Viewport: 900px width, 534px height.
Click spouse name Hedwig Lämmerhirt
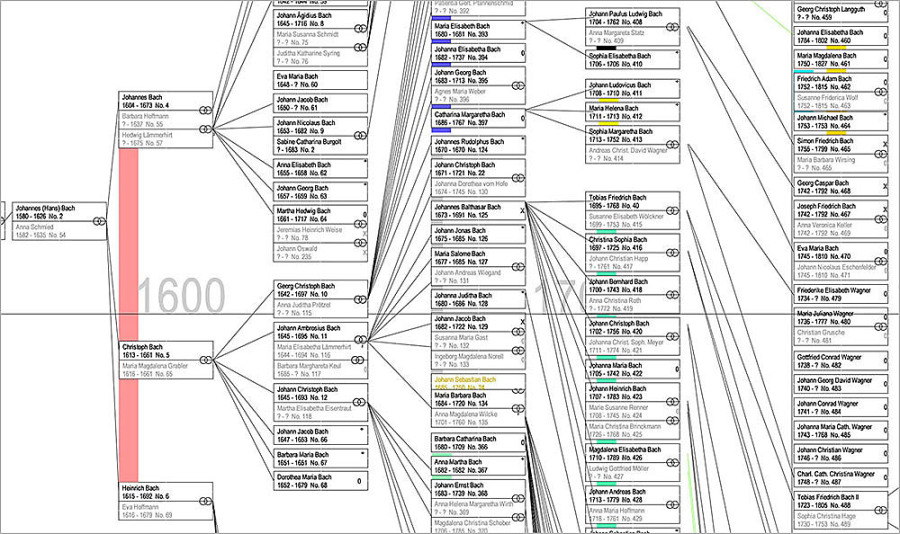click(x=156, y=134)
